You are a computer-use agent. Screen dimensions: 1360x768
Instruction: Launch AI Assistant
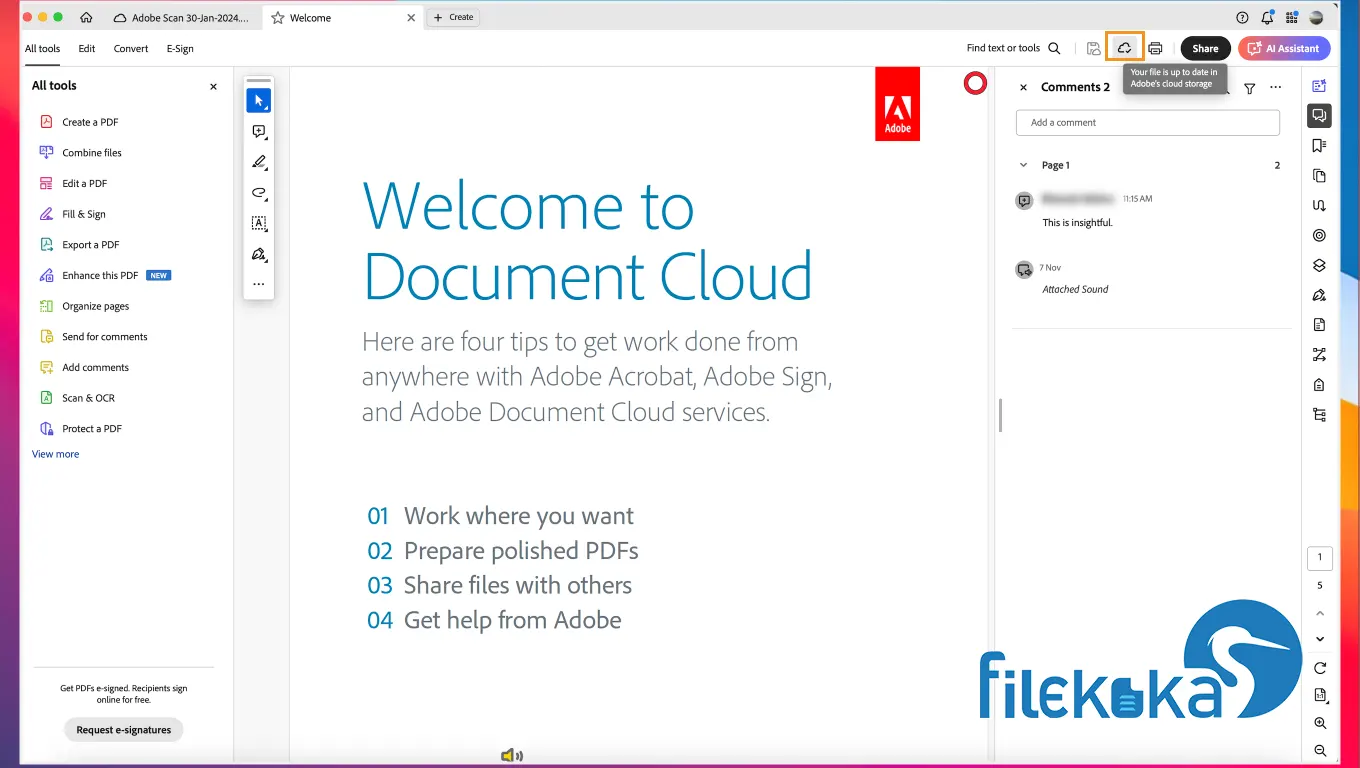[x=1284, y=48]
